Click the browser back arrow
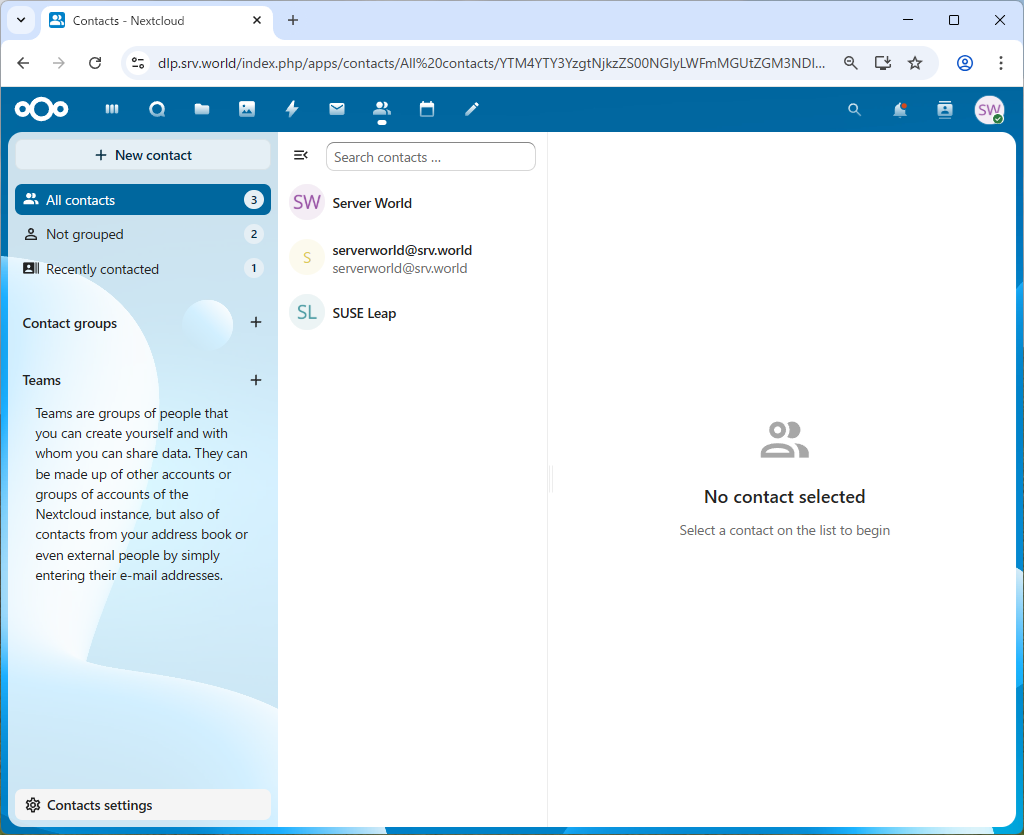 pos(24,63)
